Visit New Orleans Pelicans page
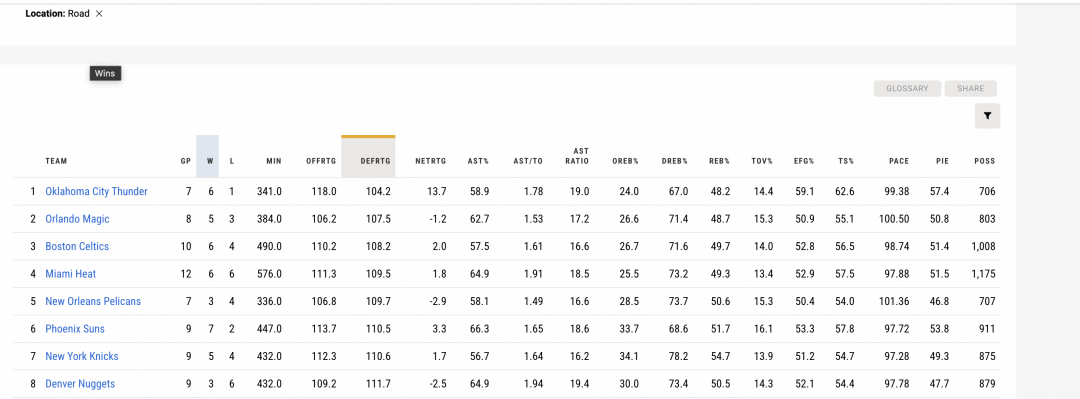 (93, 301)
